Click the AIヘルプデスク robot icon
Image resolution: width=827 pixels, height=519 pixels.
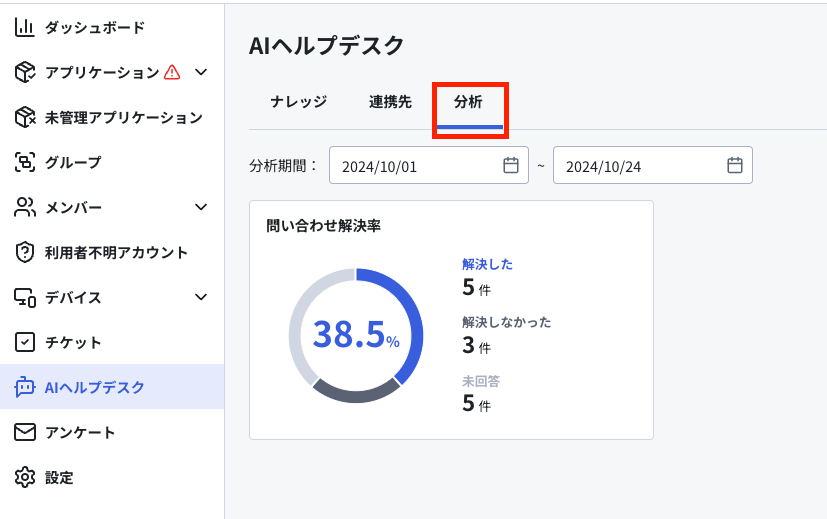24,387
